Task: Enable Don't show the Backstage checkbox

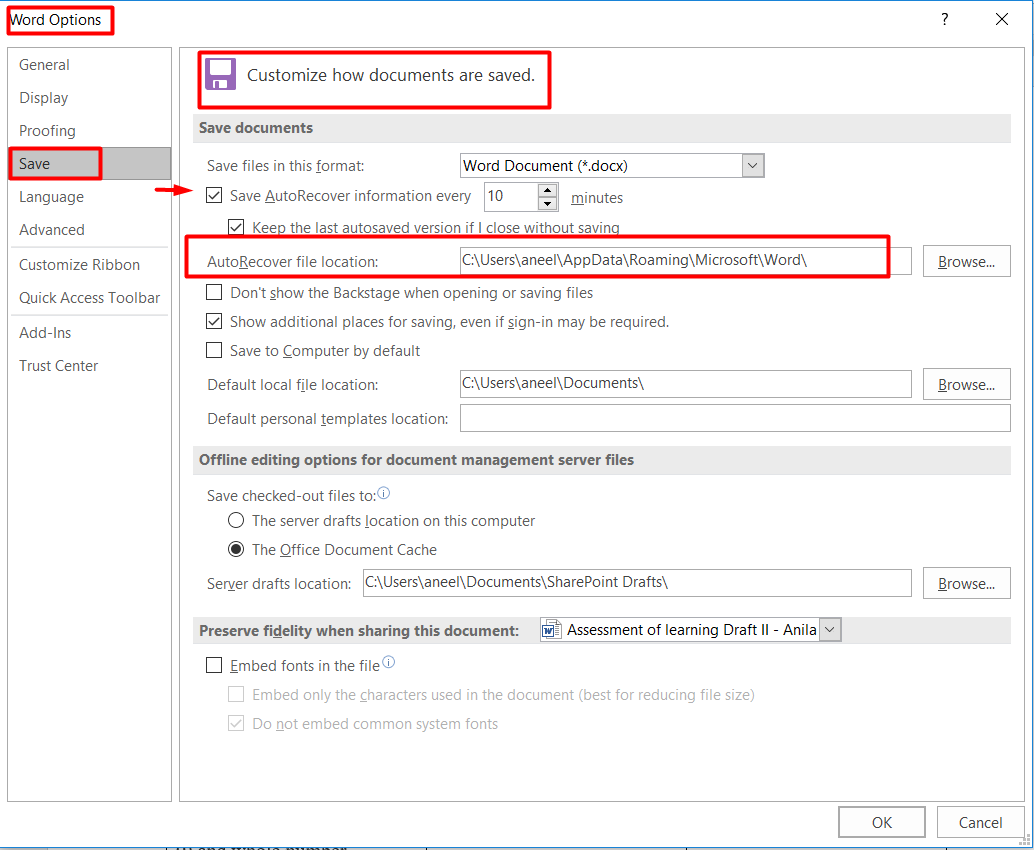Action: (214, 292)
